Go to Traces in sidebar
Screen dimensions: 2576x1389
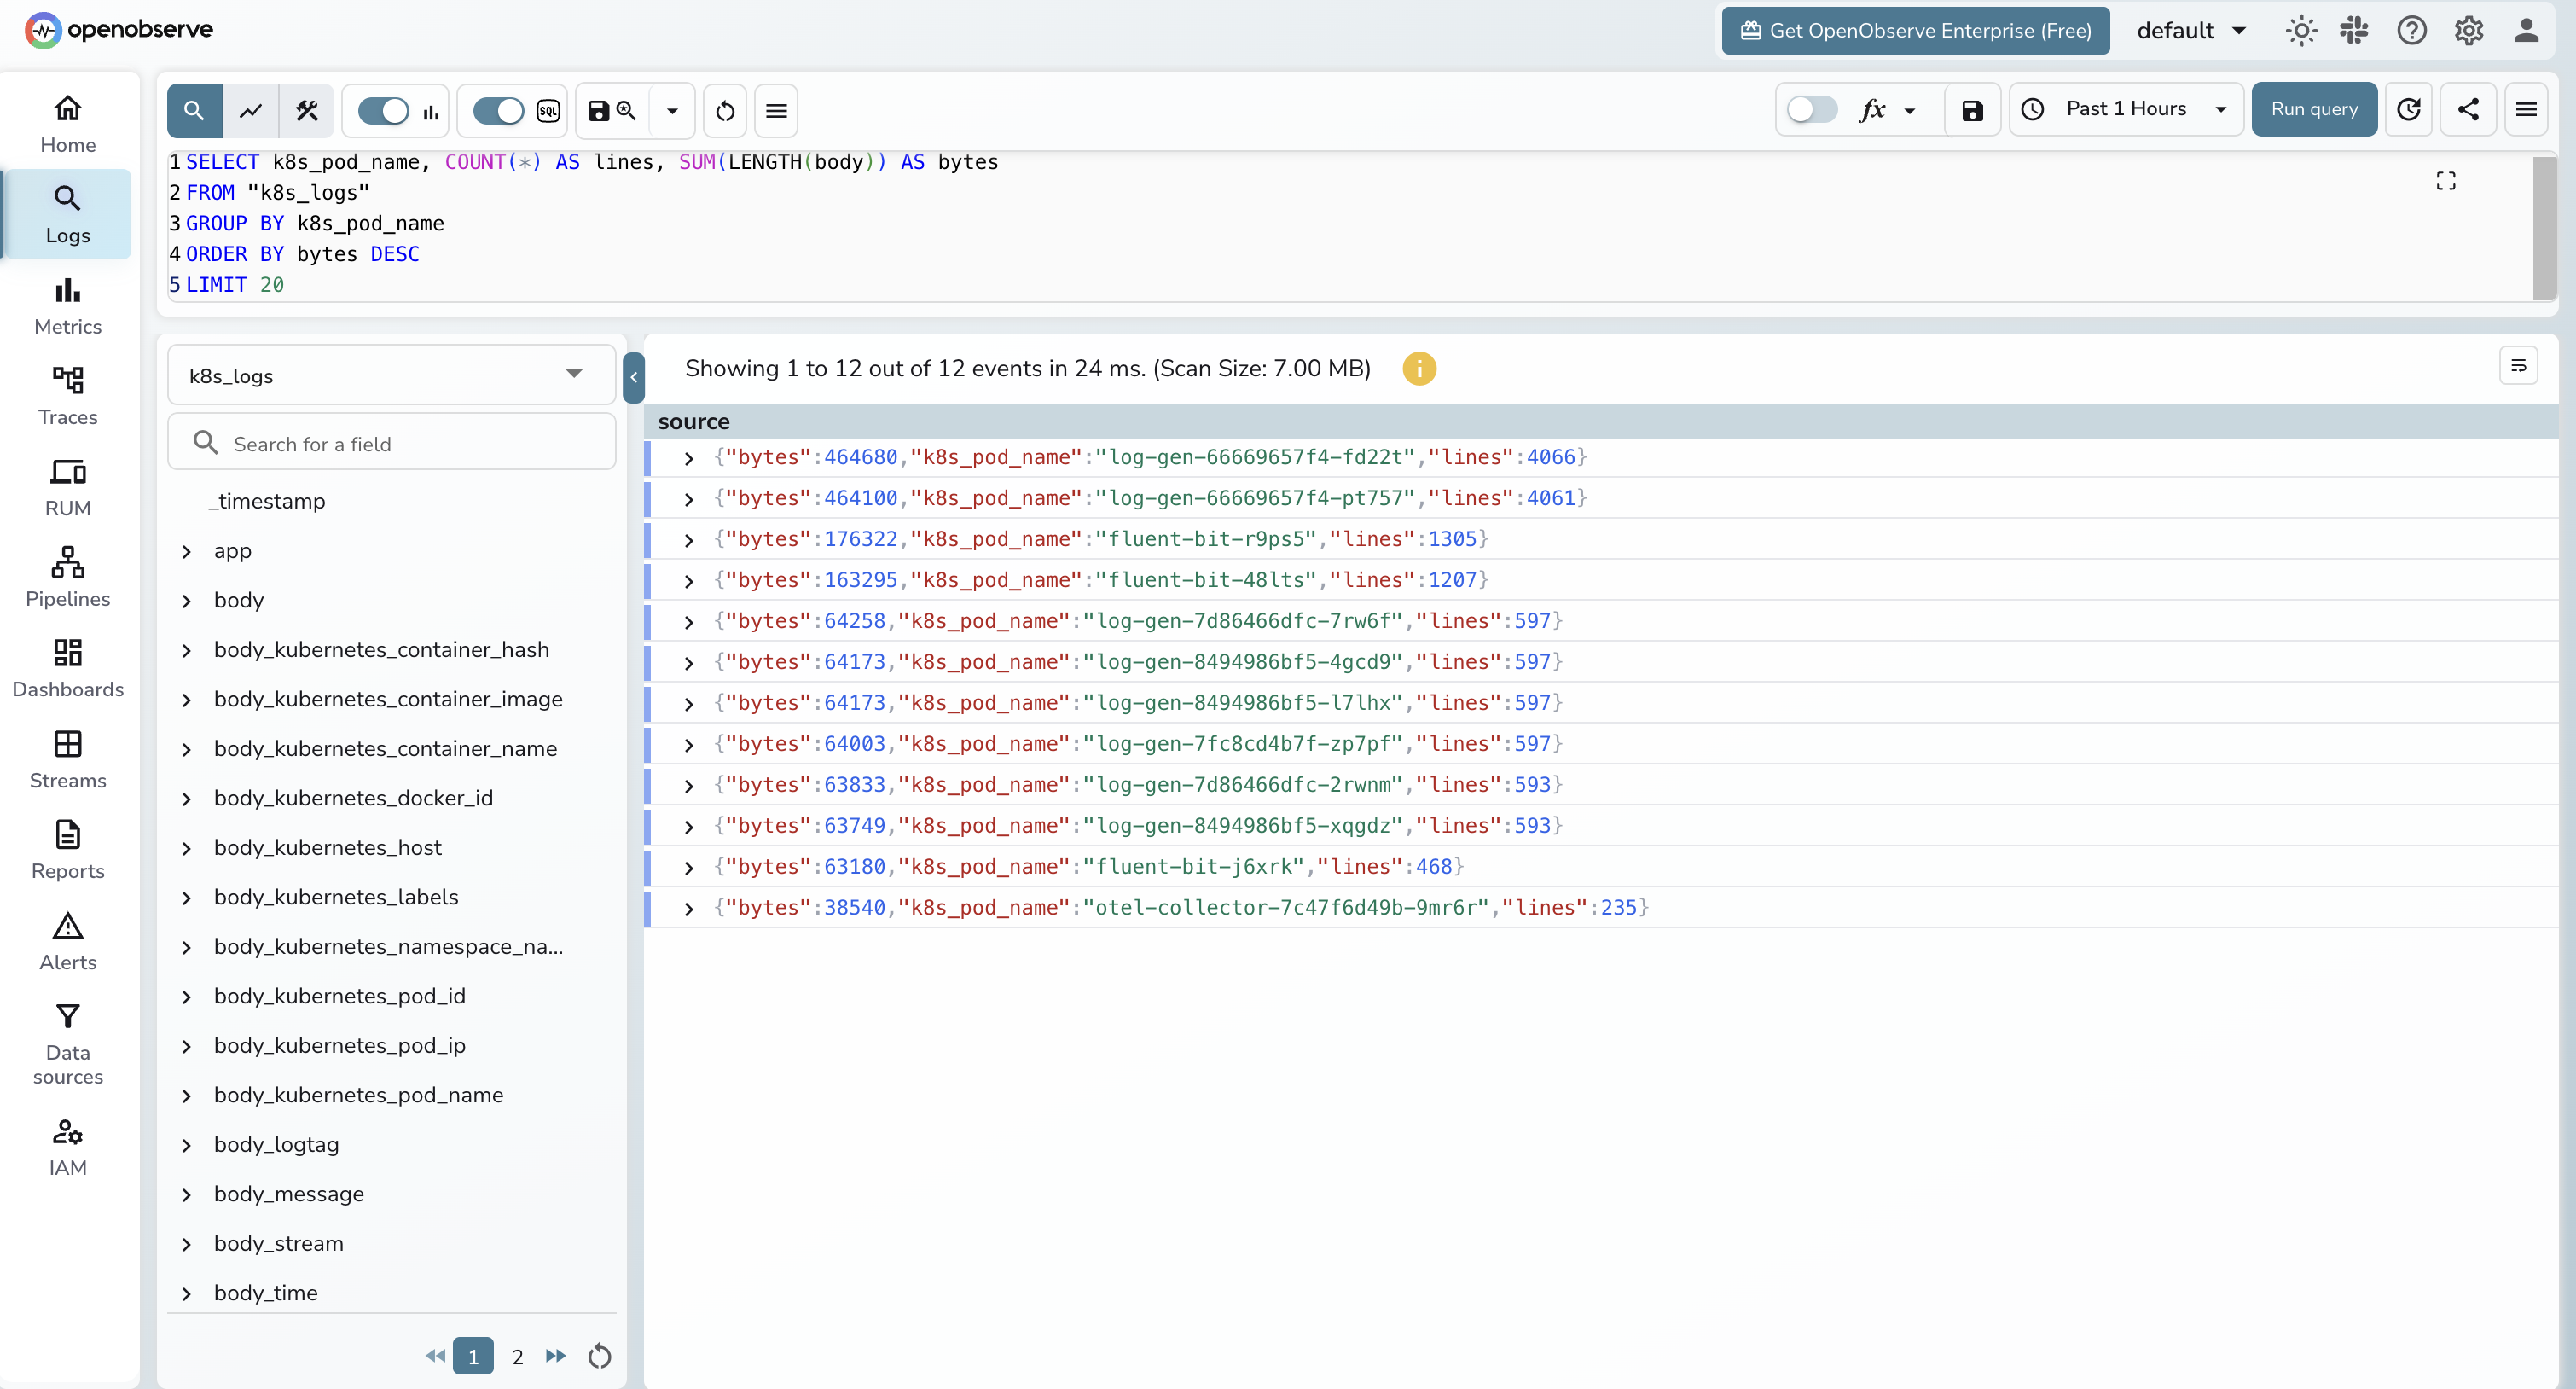click(x=68, y=397)
